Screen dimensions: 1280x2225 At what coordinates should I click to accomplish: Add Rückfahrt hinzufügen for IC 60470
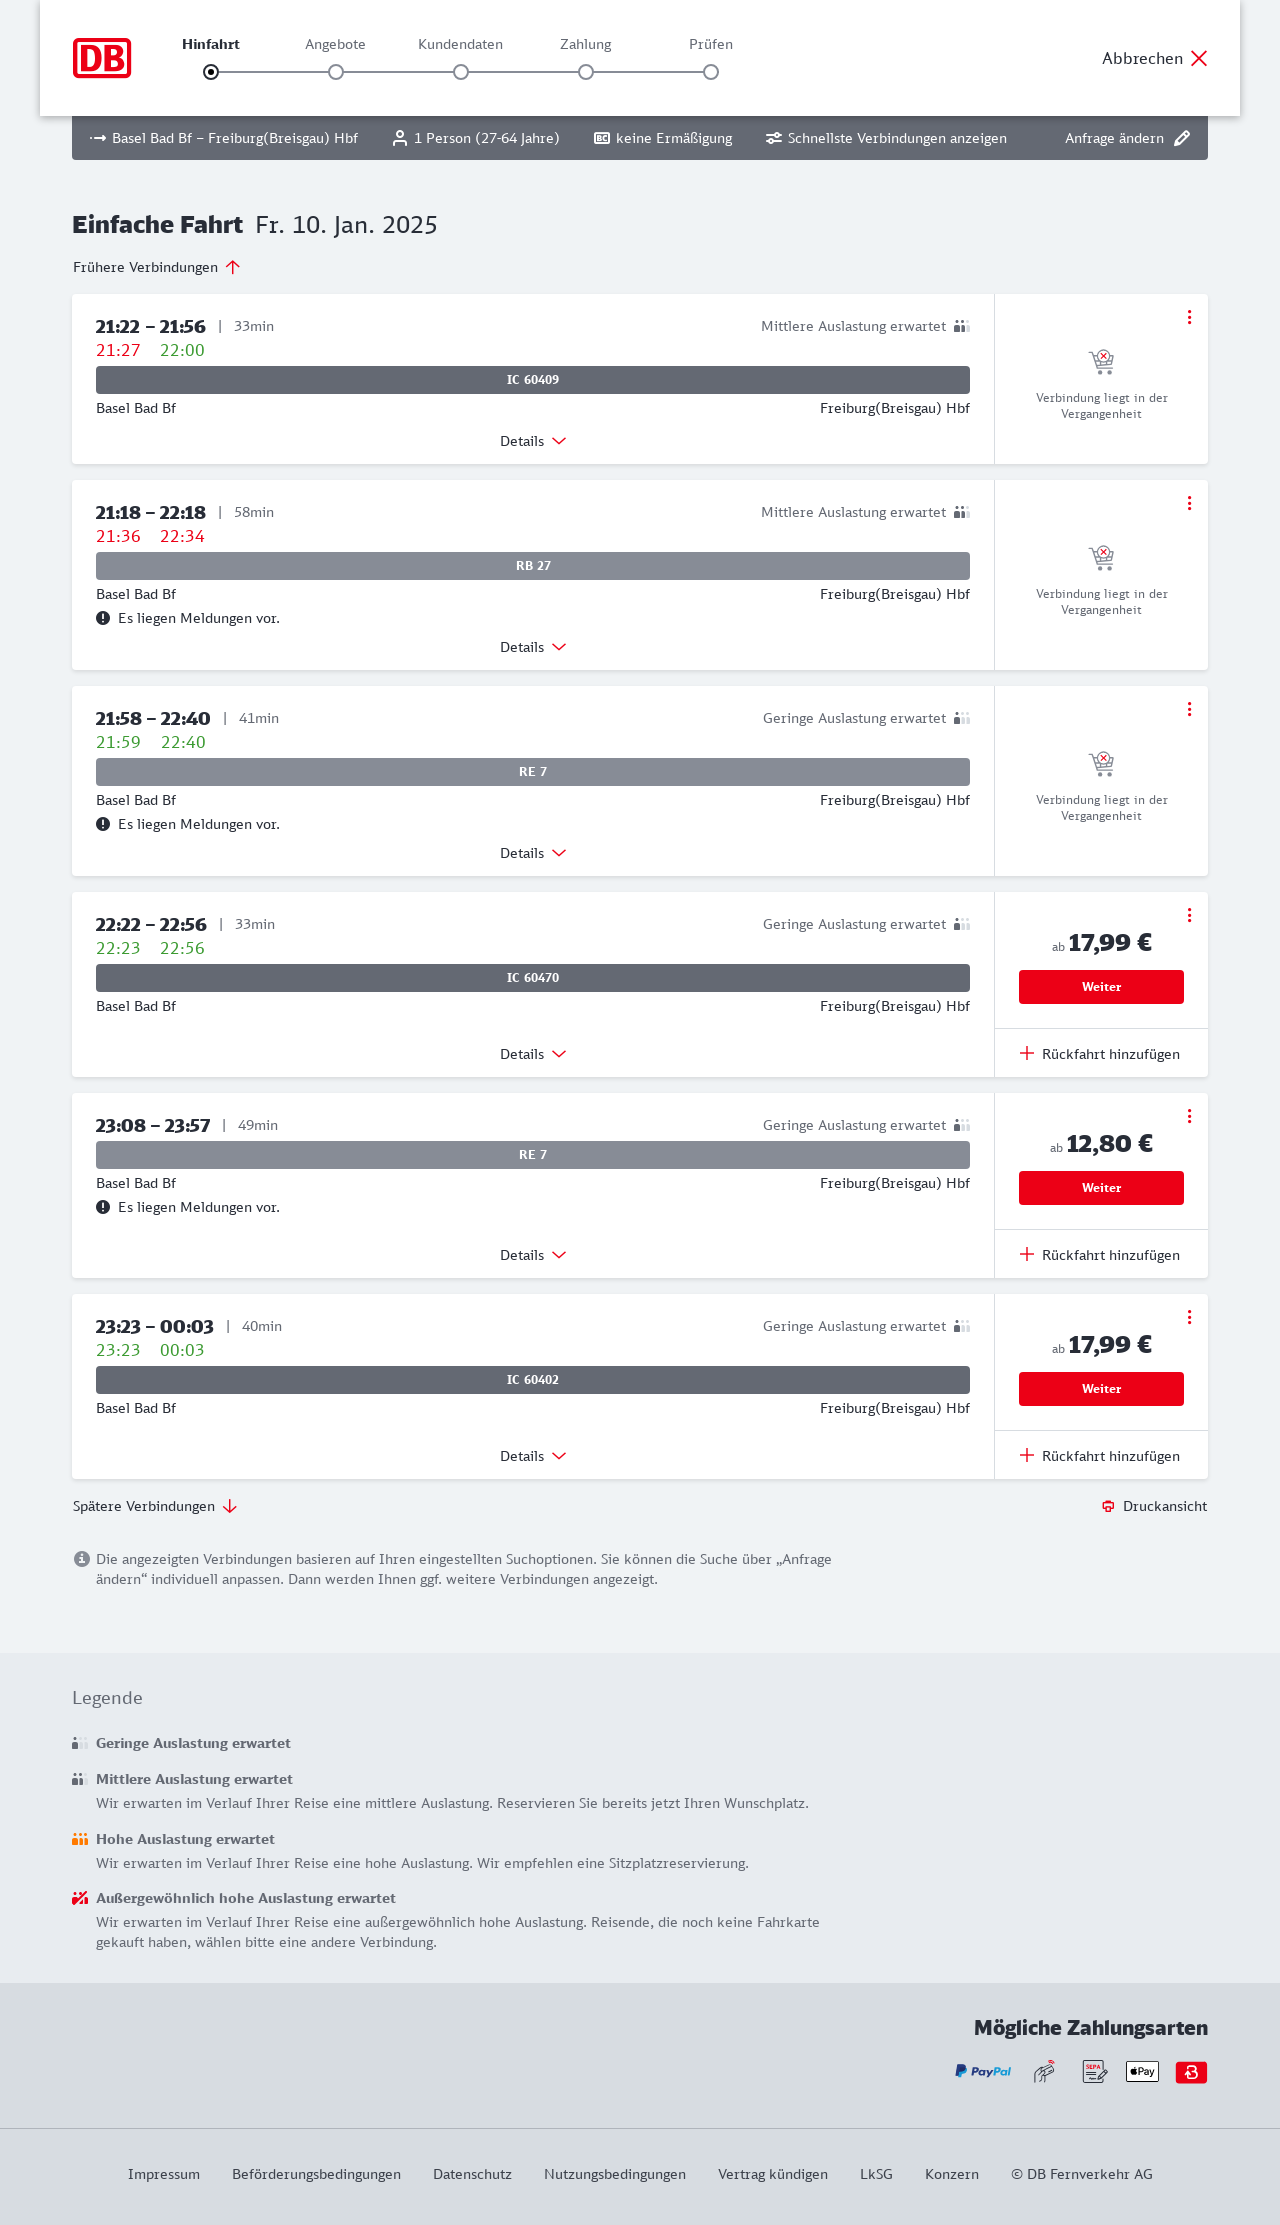point(1100,1054)
